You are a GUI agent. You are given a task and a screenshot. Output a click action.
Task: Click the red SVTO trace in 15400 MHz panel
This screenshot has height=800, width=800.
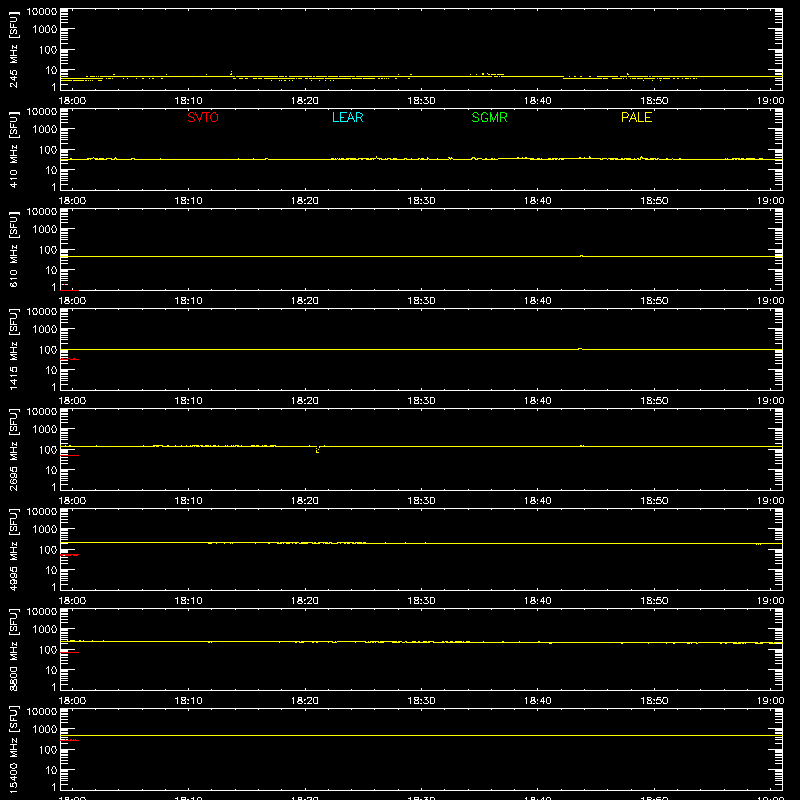pyautogui.click(x=69, y=740)
